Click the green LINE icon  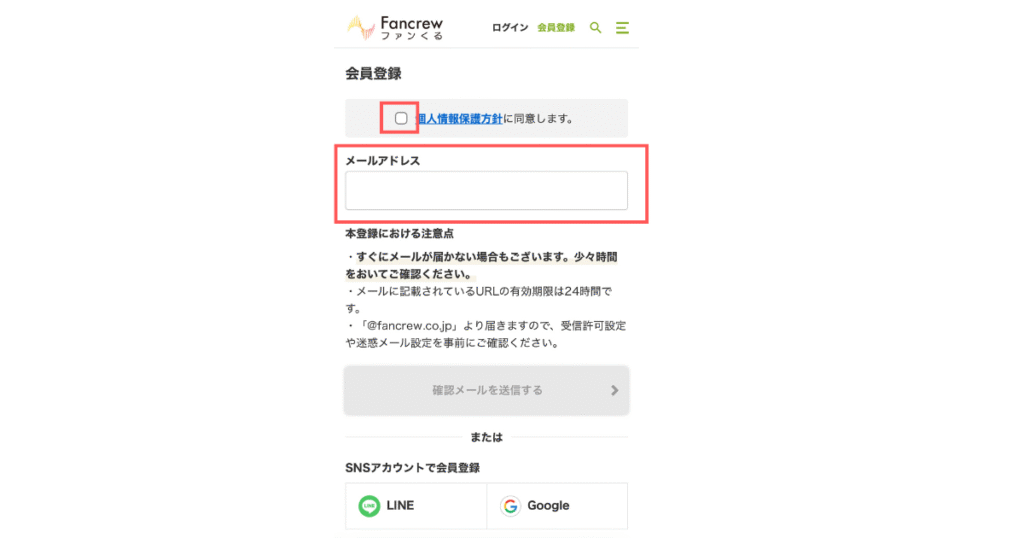click(x=369, y=506)
